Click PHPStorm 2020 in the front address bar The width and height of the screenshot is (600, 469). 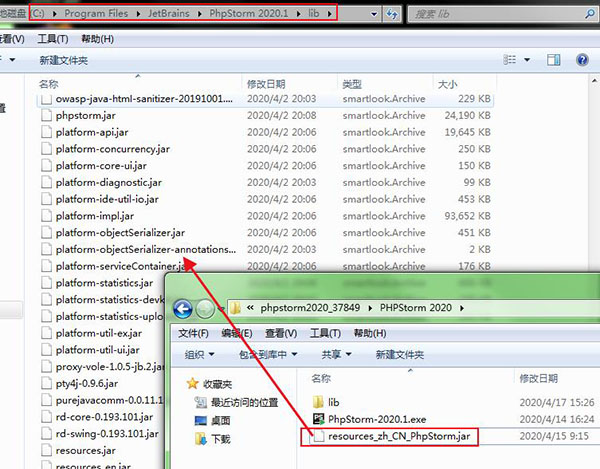coord(416,308)
